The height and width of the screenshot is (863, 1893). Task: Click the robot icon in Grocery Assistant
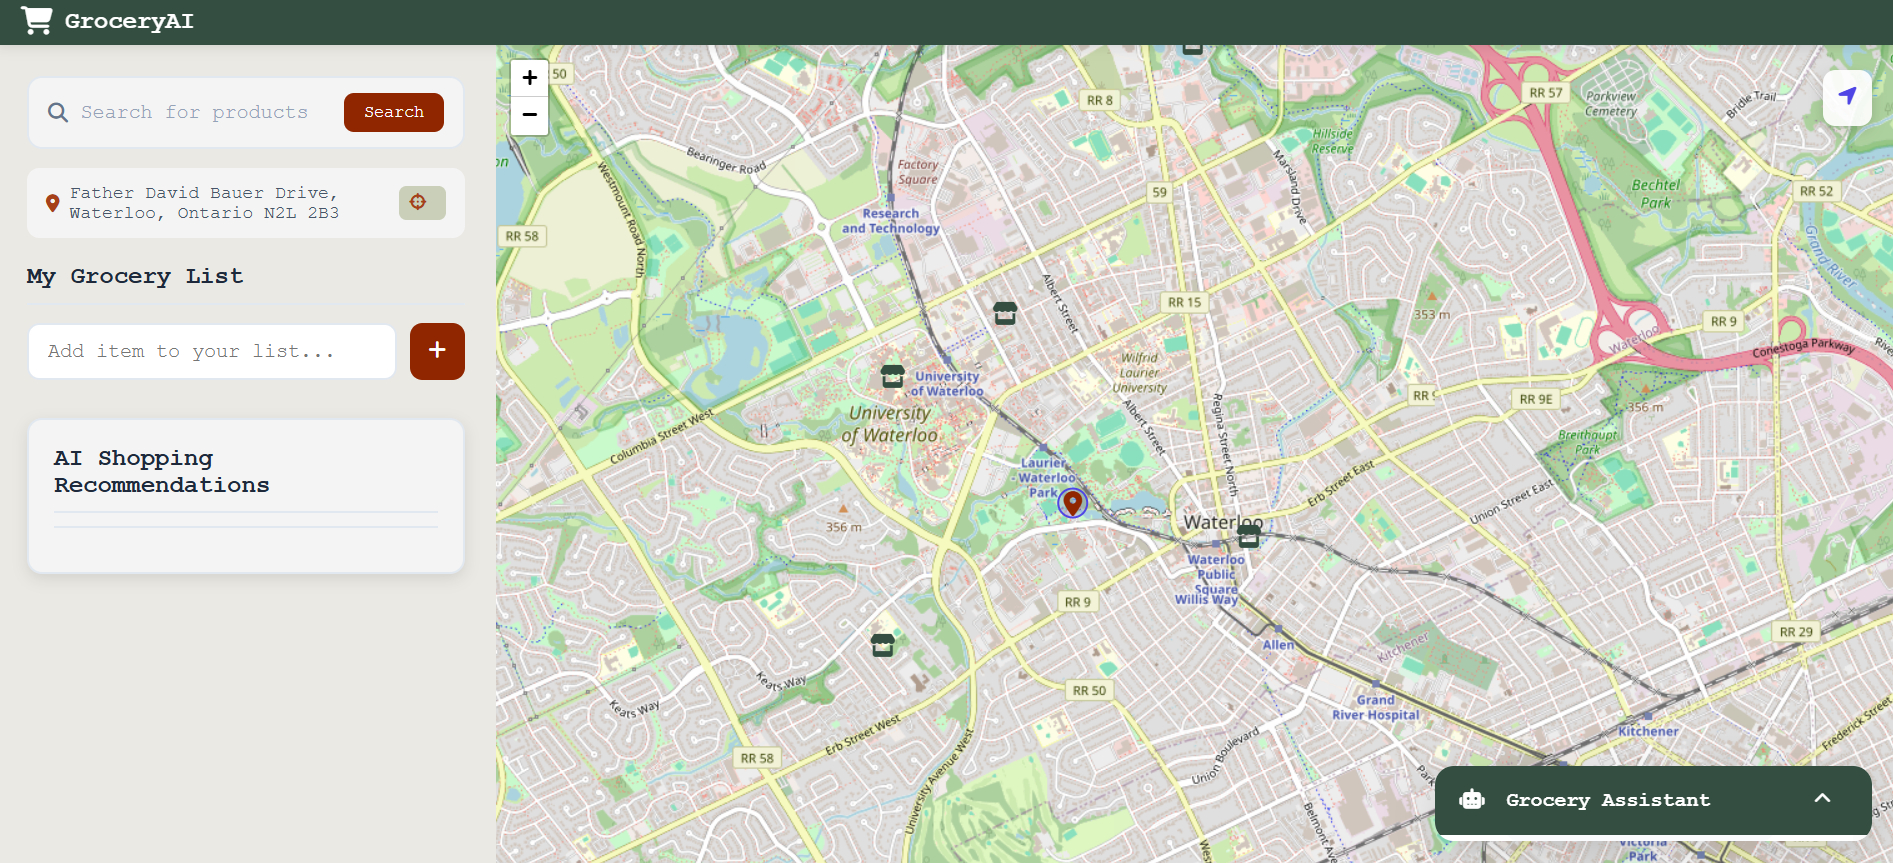tap(1472, 799)
